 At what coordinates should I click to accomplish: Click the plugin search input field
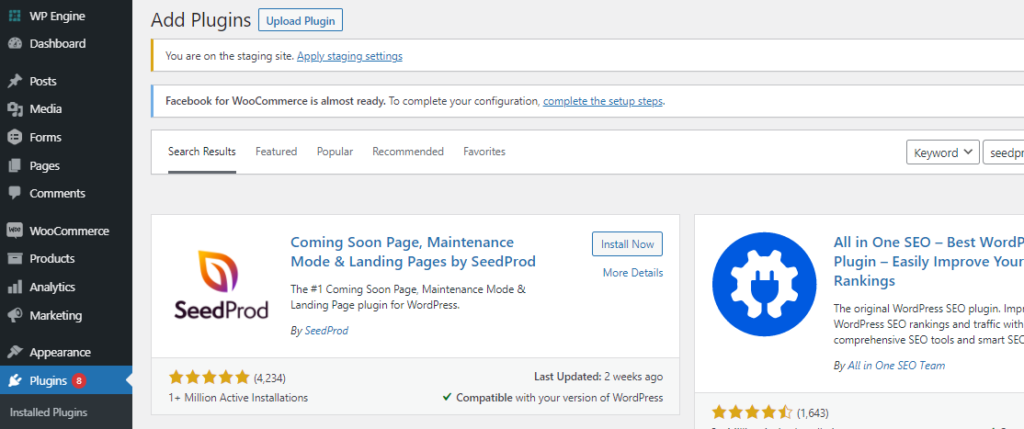(1003, 153)
